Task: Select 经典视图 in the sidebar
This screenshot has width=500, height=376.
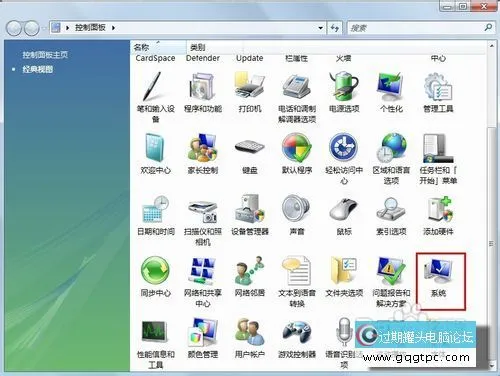Action: 38,69
